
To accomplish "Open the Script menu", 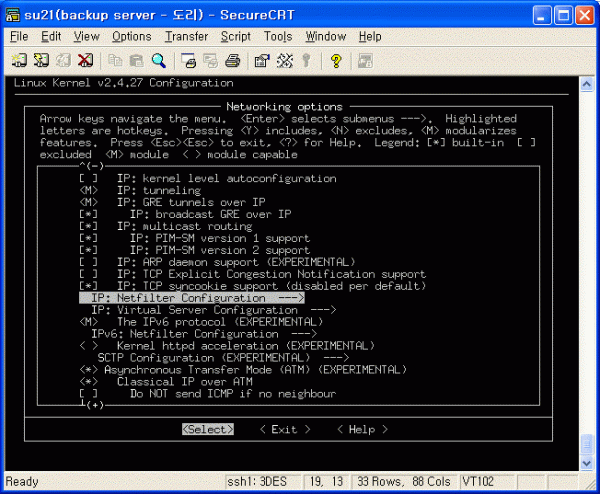I will click(x=236, y=36).
